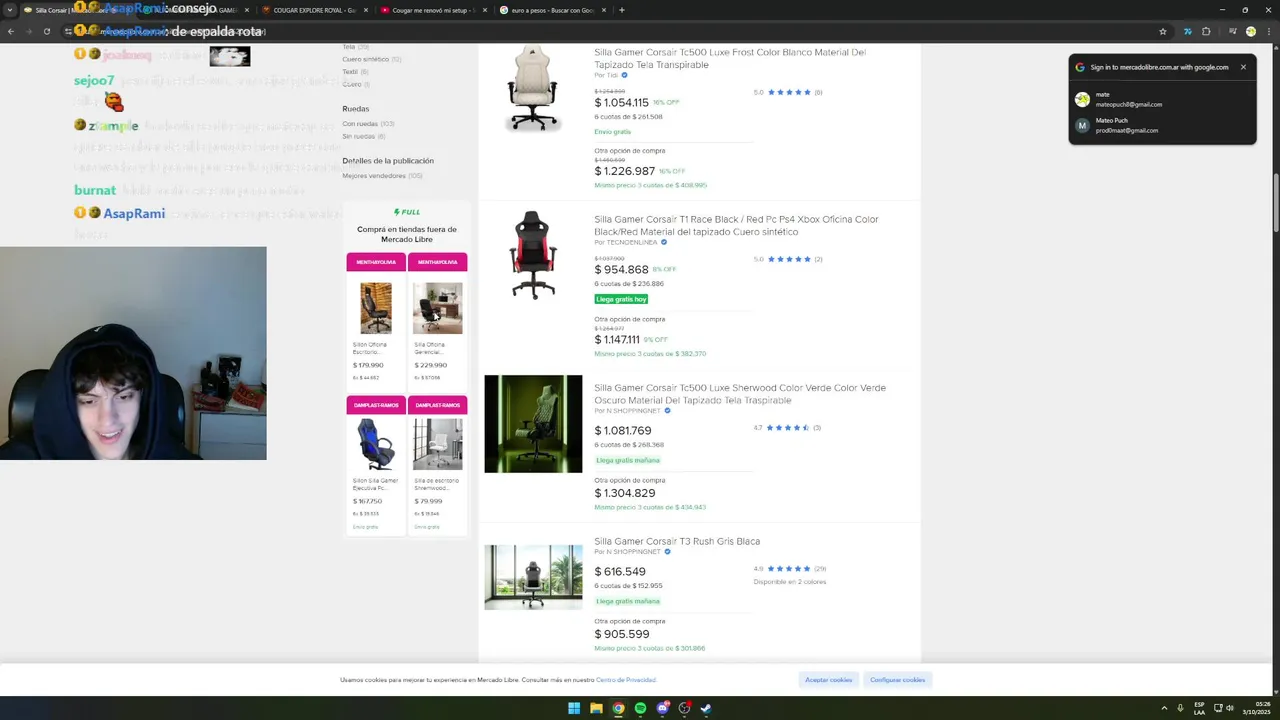The height and width of the screenshot is (720, 1280).
Task: Click Aceptar cookies button
Action: [x=829, y=679]
